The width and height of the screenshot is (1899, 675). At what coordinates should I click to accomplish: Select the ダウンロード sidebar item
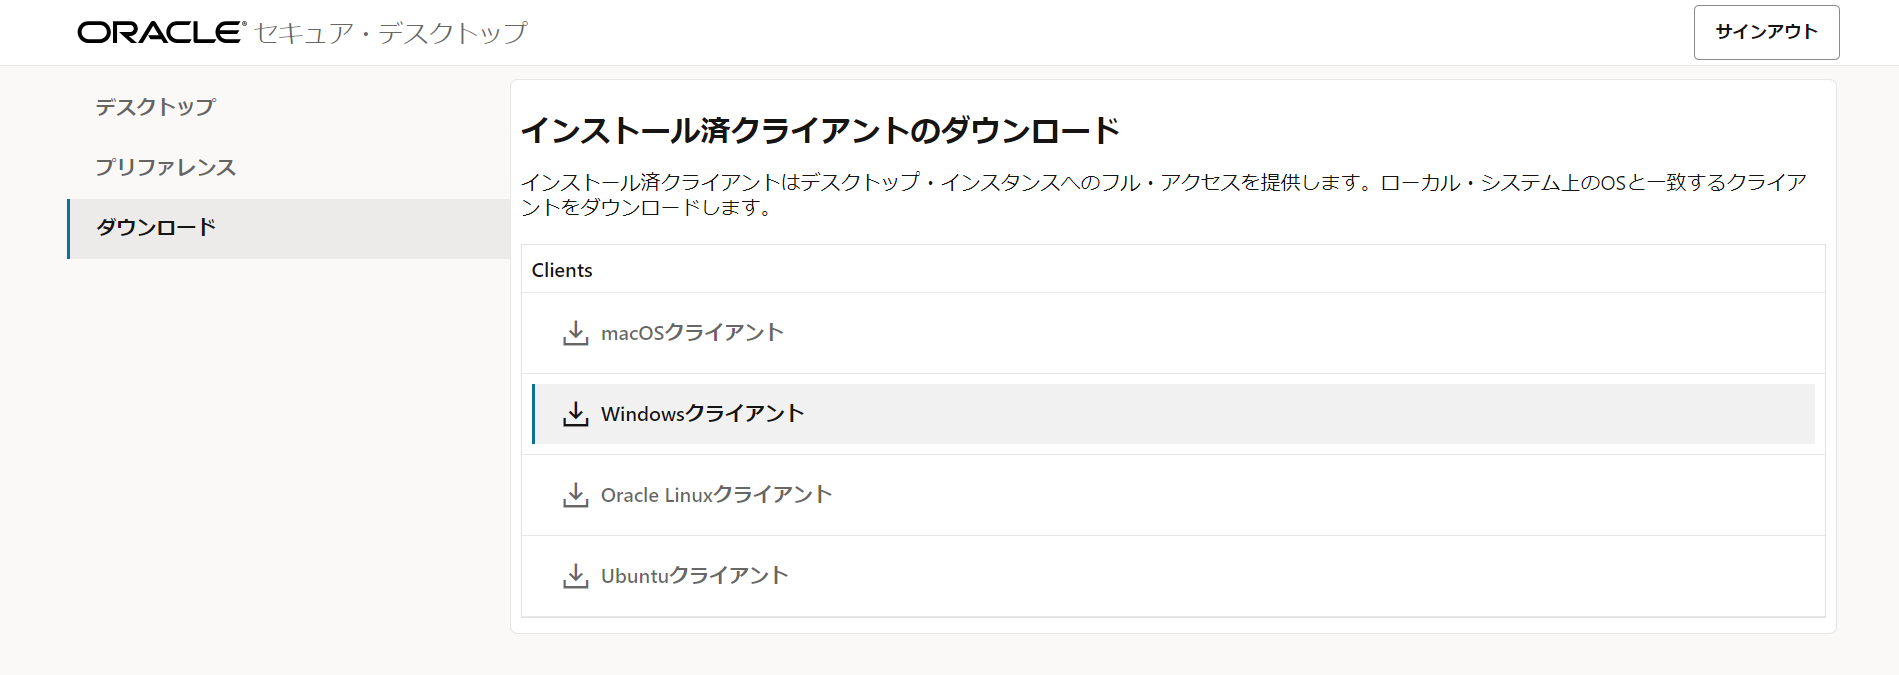(154, 228)
